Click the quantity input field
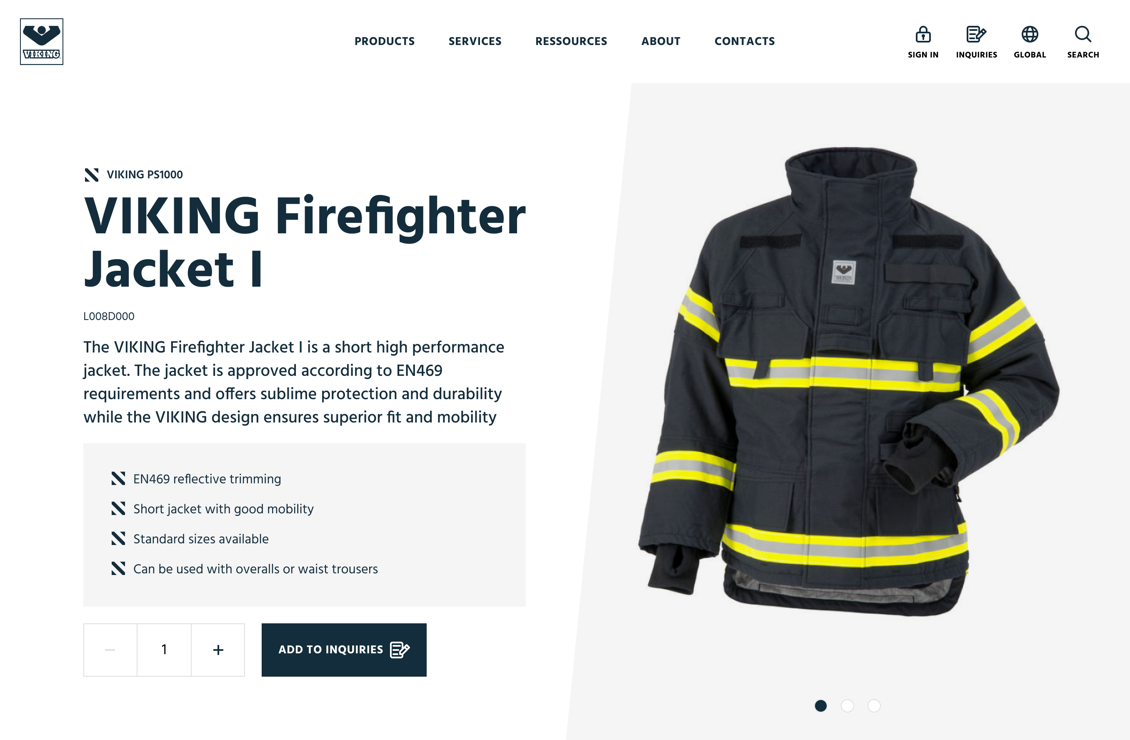The height and width of the screenshot is (740, 1130). [164, 650]
